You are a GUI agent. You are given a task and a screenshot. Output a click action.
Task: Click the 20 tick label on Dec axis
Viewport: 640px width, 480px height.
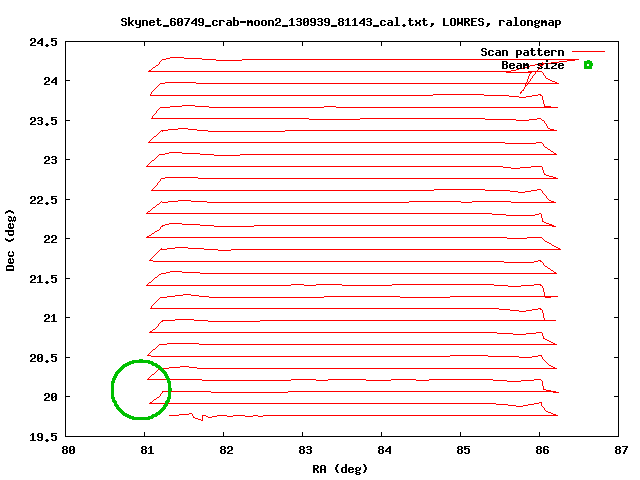point(51,397)
